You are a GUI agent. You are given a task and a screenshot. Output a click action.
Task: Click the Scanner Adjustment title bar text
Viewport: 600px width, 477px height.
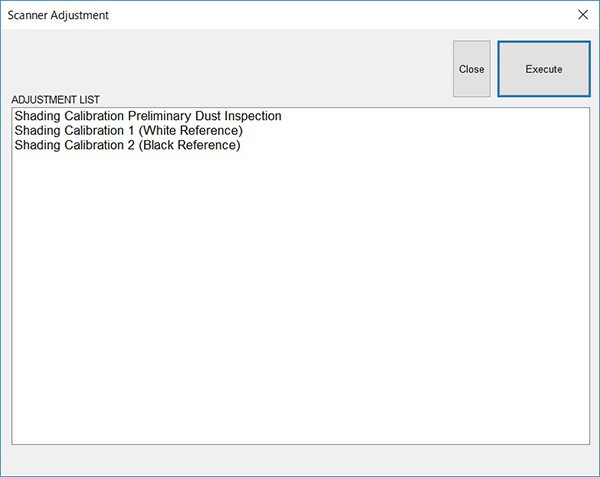tap(58, 15)
